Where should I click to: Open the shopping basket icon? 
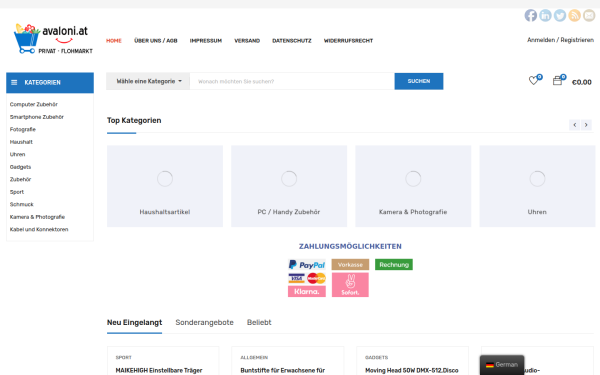[558, 80]
